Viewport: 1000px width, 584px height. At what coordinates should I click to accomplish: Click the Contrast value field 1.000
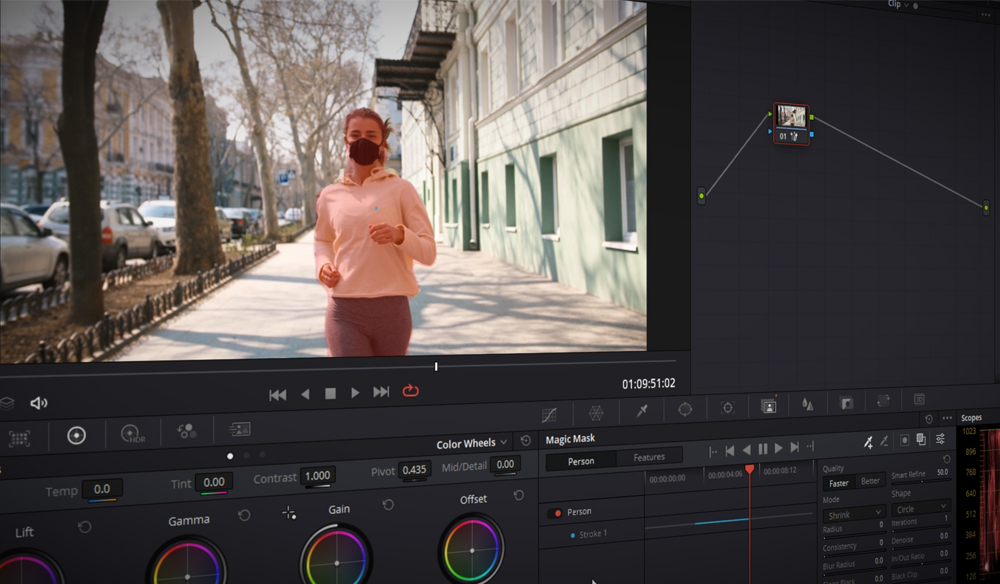(x=318, y=476)
